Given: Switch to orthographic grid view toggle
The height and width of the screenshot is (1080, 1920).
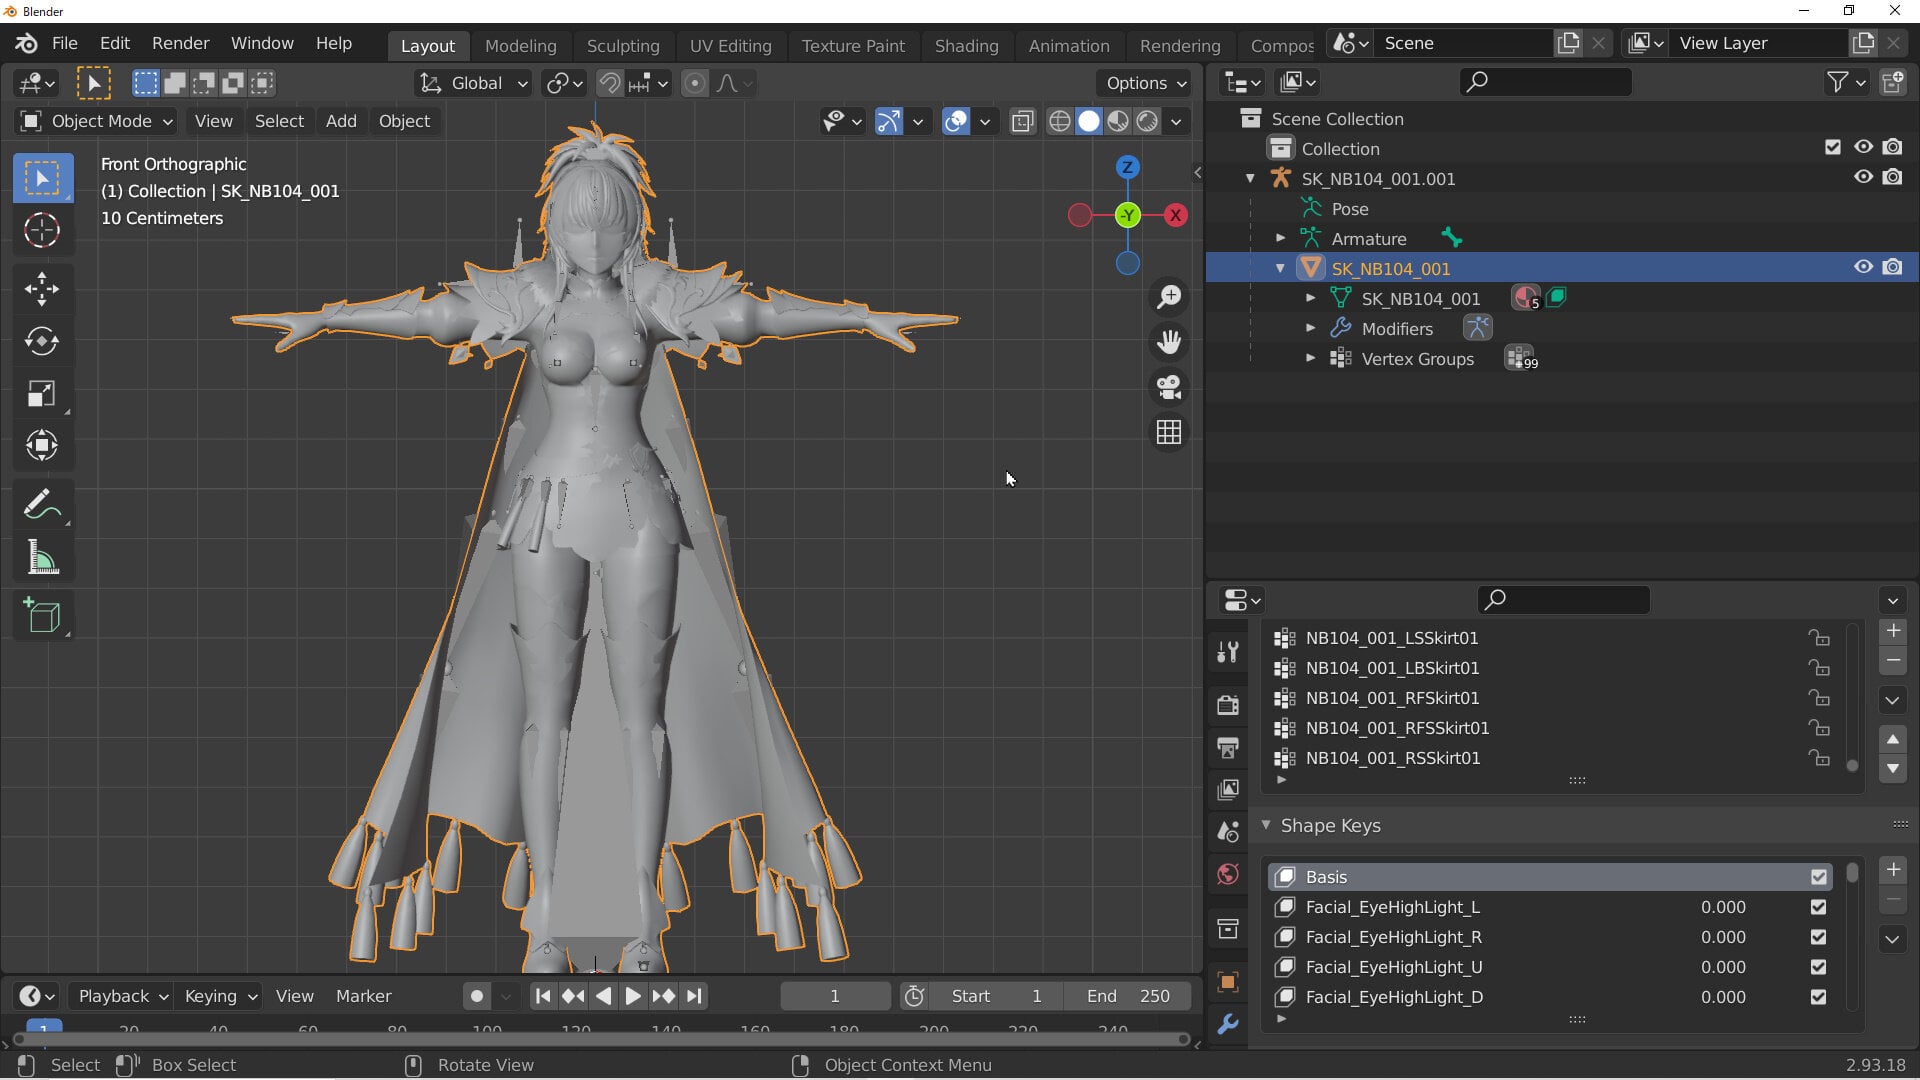Looking at the screenshot, I should tap(1169, 432).
